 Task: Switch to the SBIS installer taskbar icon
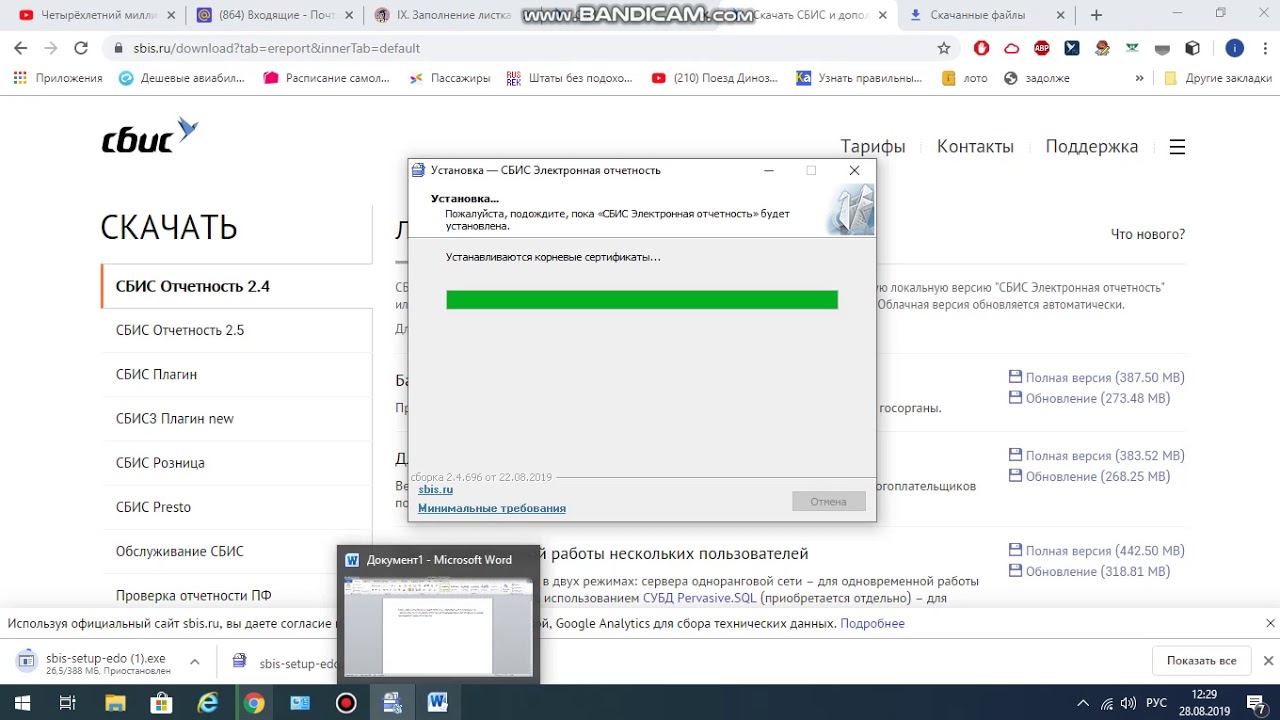[x=392, y=703]
